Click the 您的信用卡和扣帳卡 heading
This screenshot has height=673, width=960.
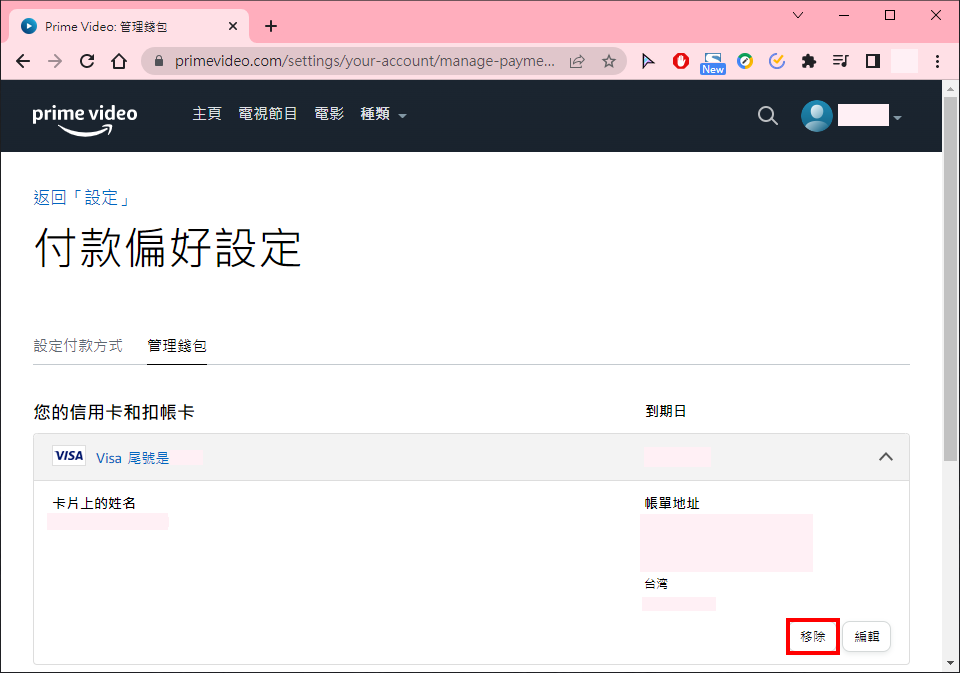(x=114, y=412)
